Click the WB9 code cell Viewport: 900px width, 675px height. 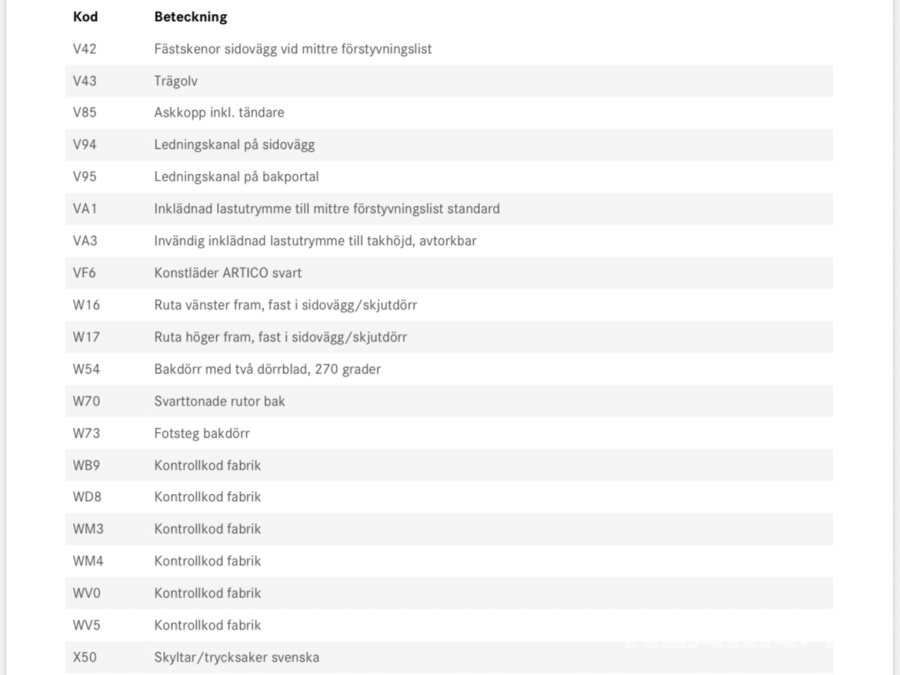click(x=87, y=465)
